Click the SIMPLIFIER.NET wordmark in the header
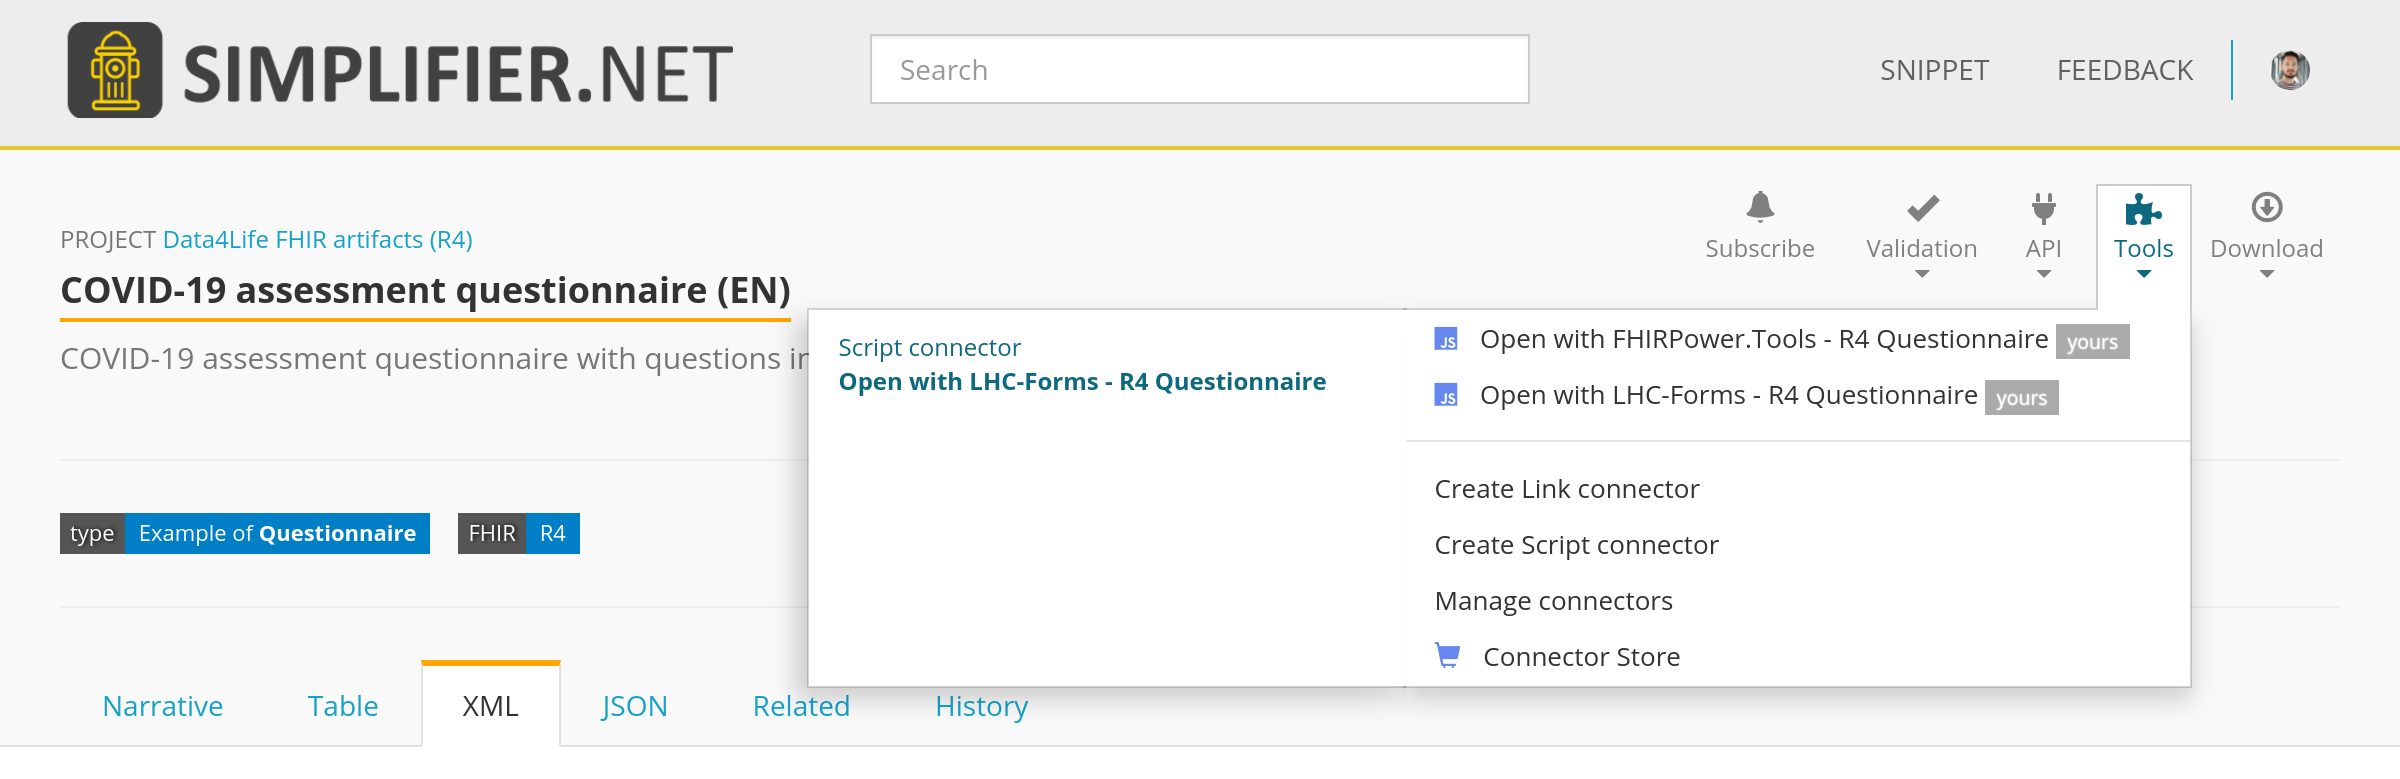 [x=458, y=74]
